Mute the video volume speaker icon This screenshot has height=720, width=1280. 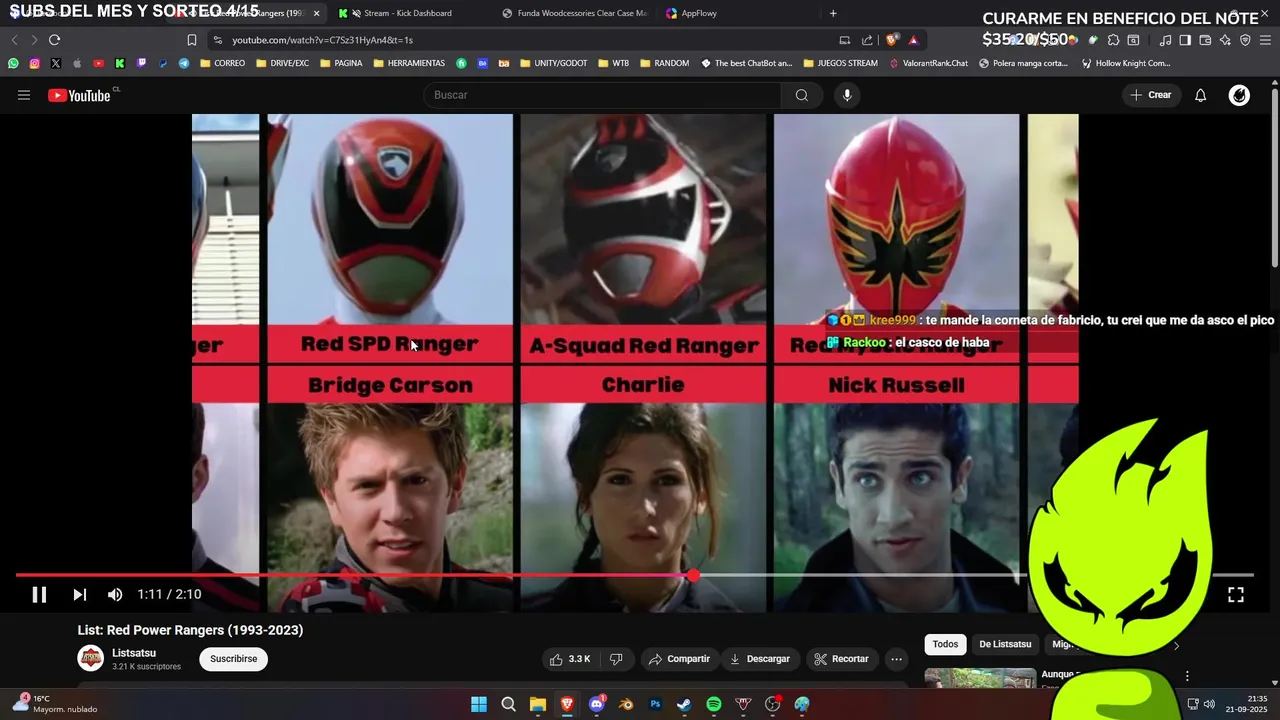pyautogui.click(x=115, y=594)
